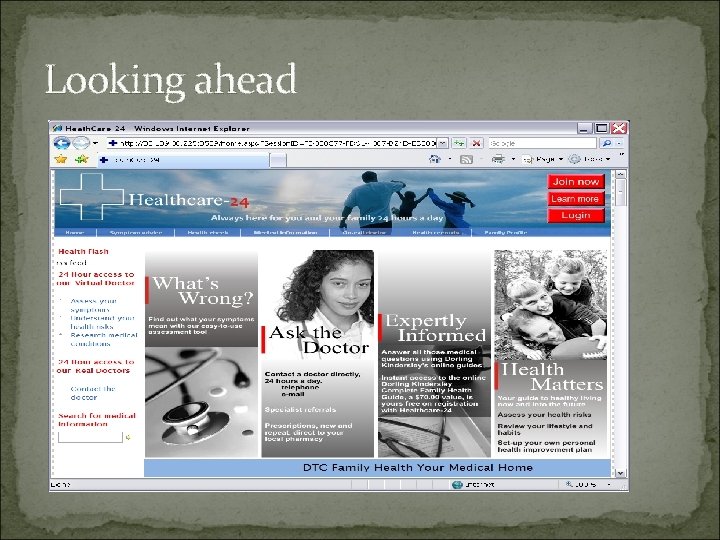Open the Medical Information navigation tab
The image size is (720, 540).
pyautogui.click(x=286, y=232)
